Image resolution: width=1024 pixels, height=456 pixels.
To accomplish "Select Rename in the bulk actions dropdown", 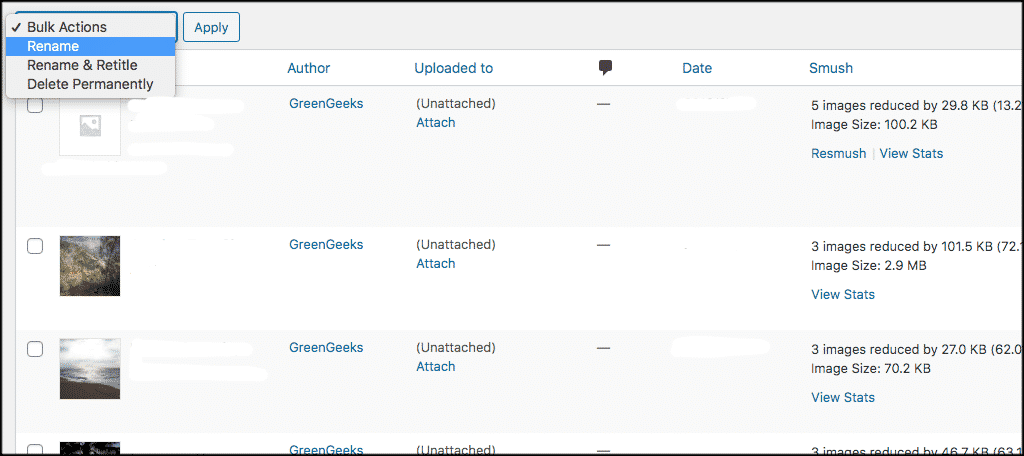I will pyautogui.click(x=90, y=46).
